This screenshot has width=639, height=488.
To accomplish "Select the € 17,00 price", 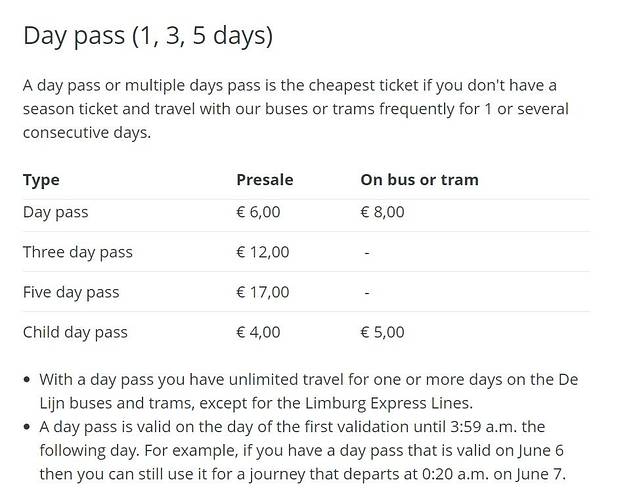I will coord(262,292).
